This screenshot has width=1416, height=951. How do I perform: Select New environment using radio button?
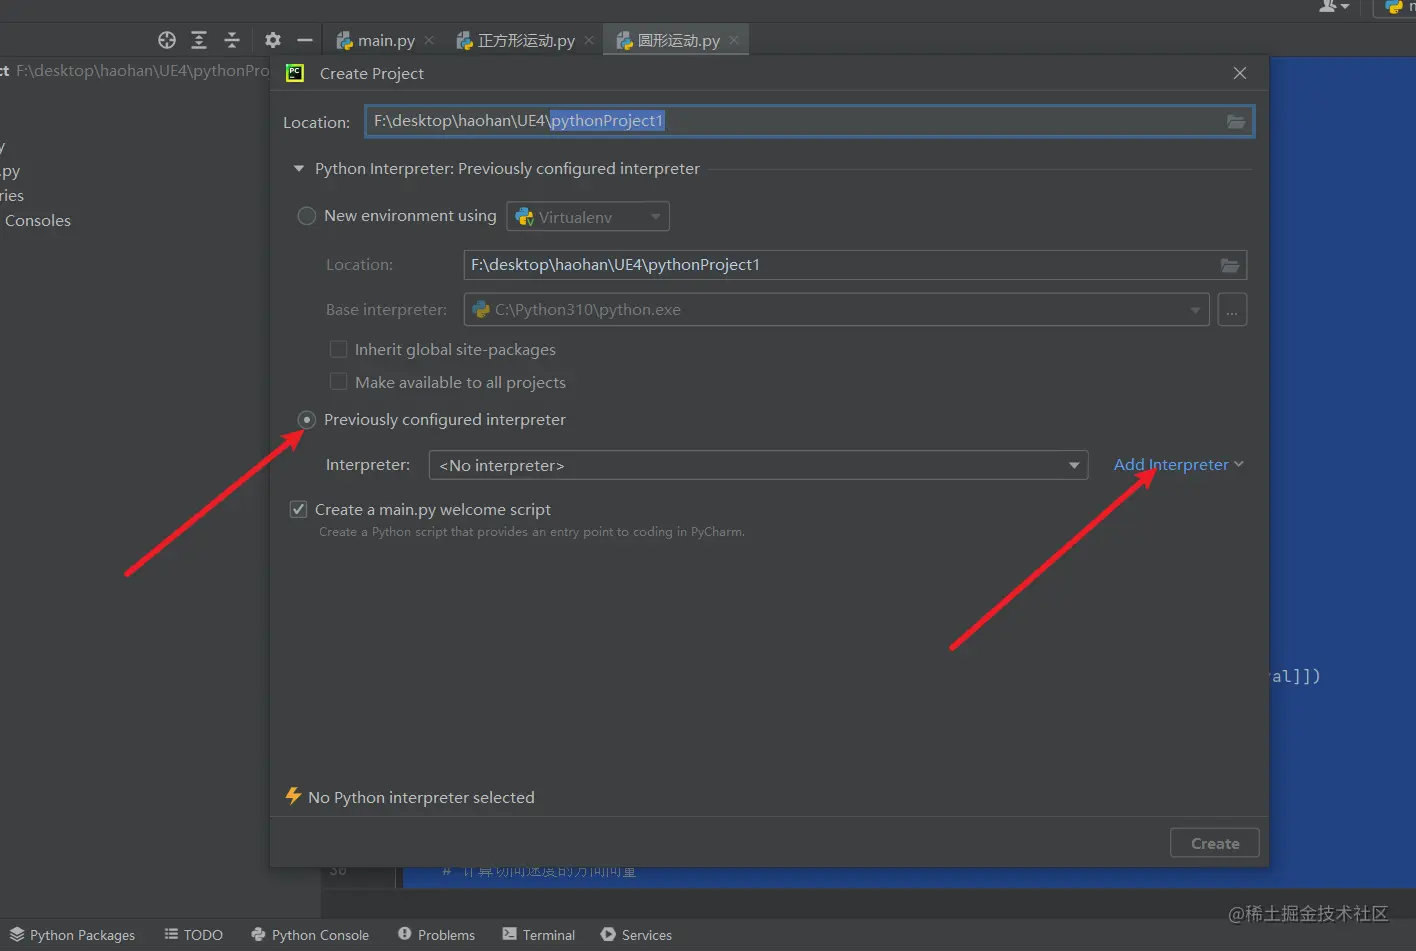point(307,216)
